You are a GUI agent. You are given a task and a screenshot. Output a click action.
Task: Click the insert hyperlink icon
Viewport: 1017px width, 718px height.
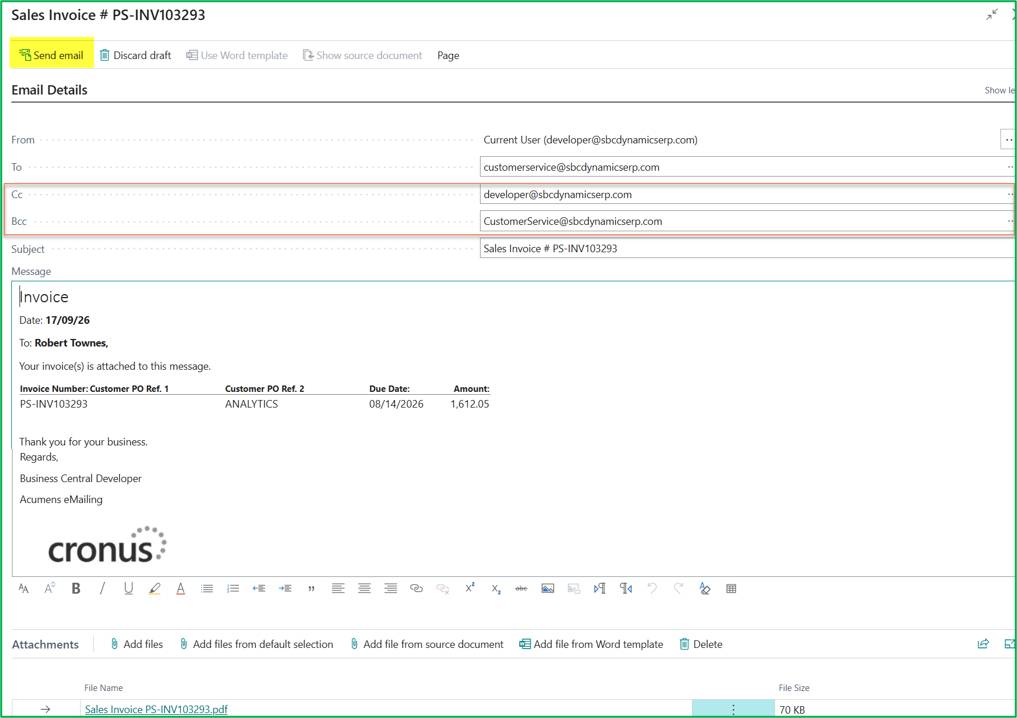pos(416,588)
